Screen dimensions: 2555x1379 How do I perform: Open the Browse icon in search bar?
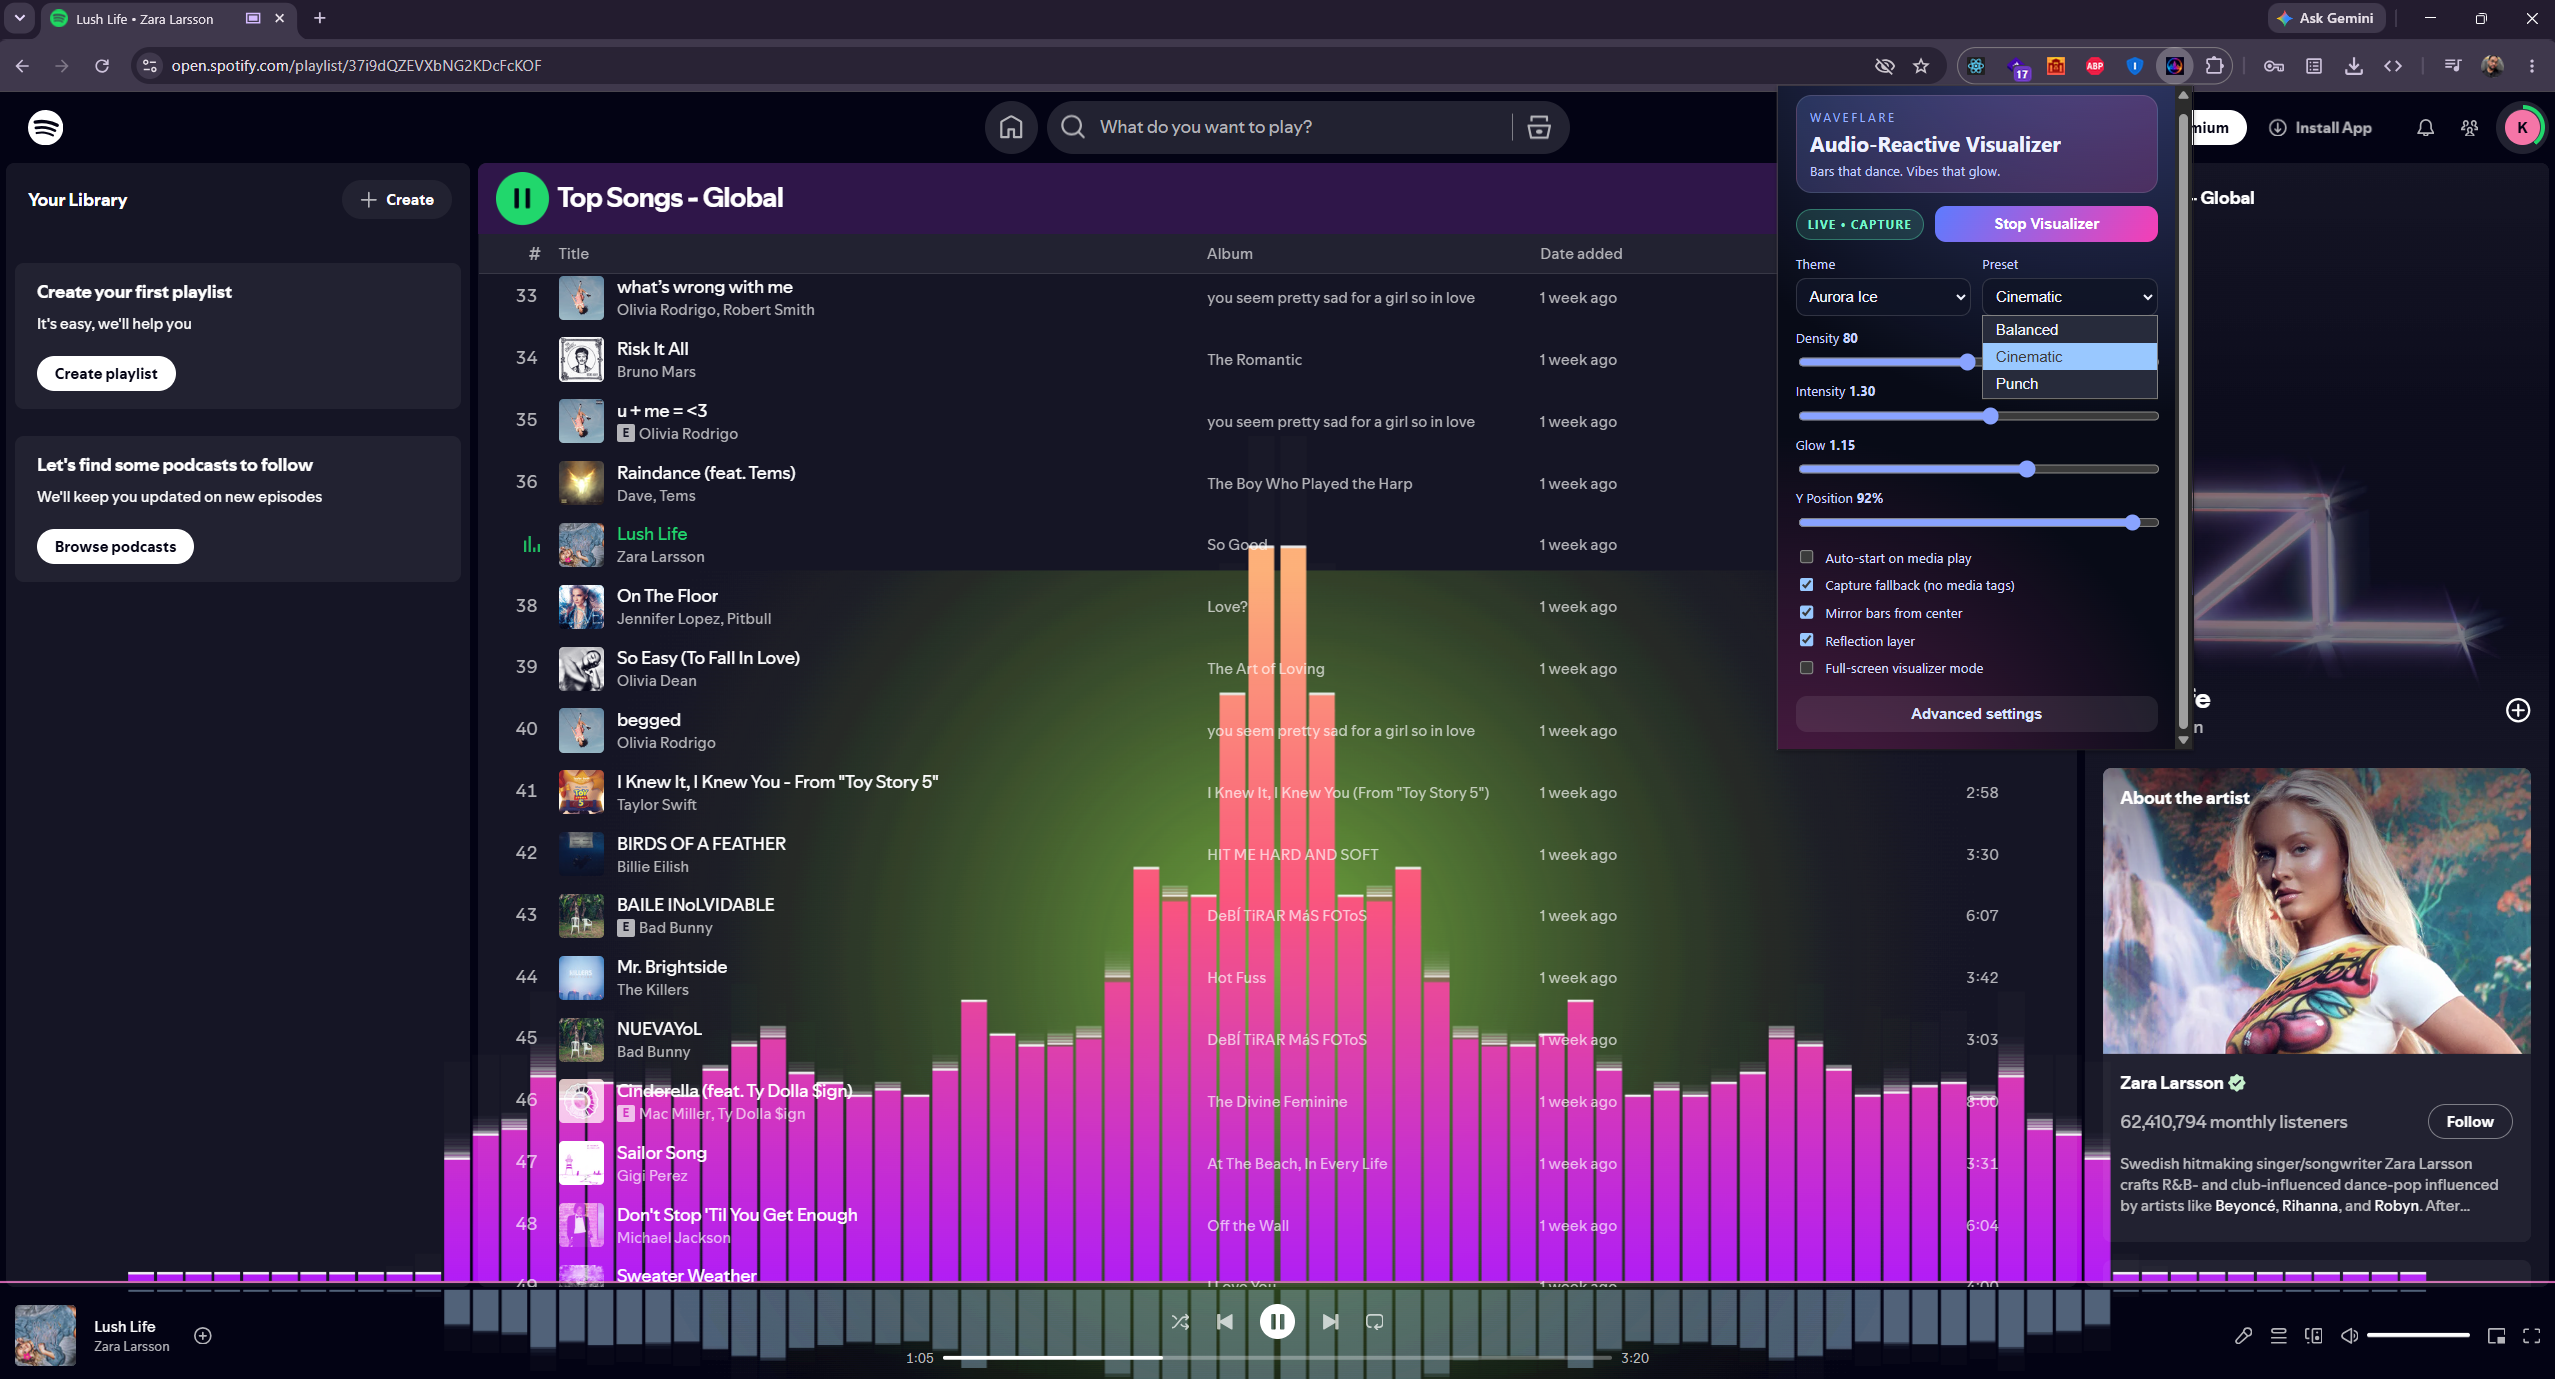(x=1538, y=127)
